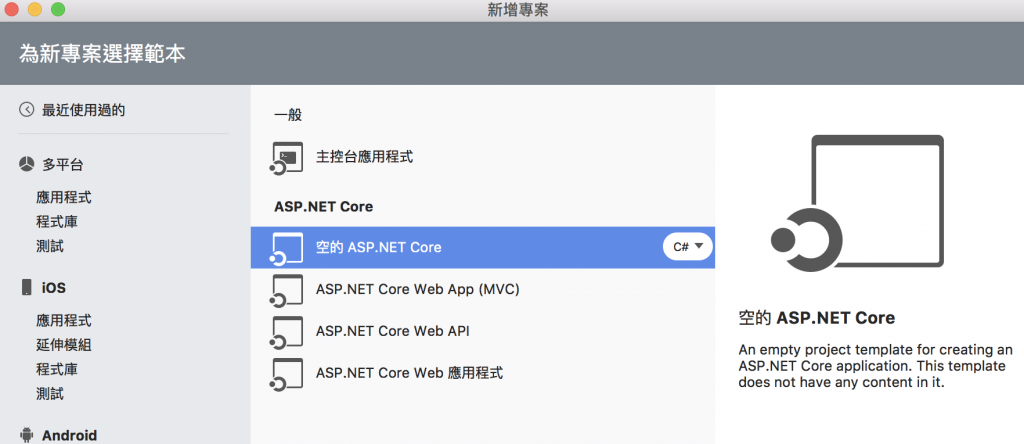Image resolution: width=1024 pixels, height=444 pixels.
Task: Select the iOS category heading
Action: 54,288
